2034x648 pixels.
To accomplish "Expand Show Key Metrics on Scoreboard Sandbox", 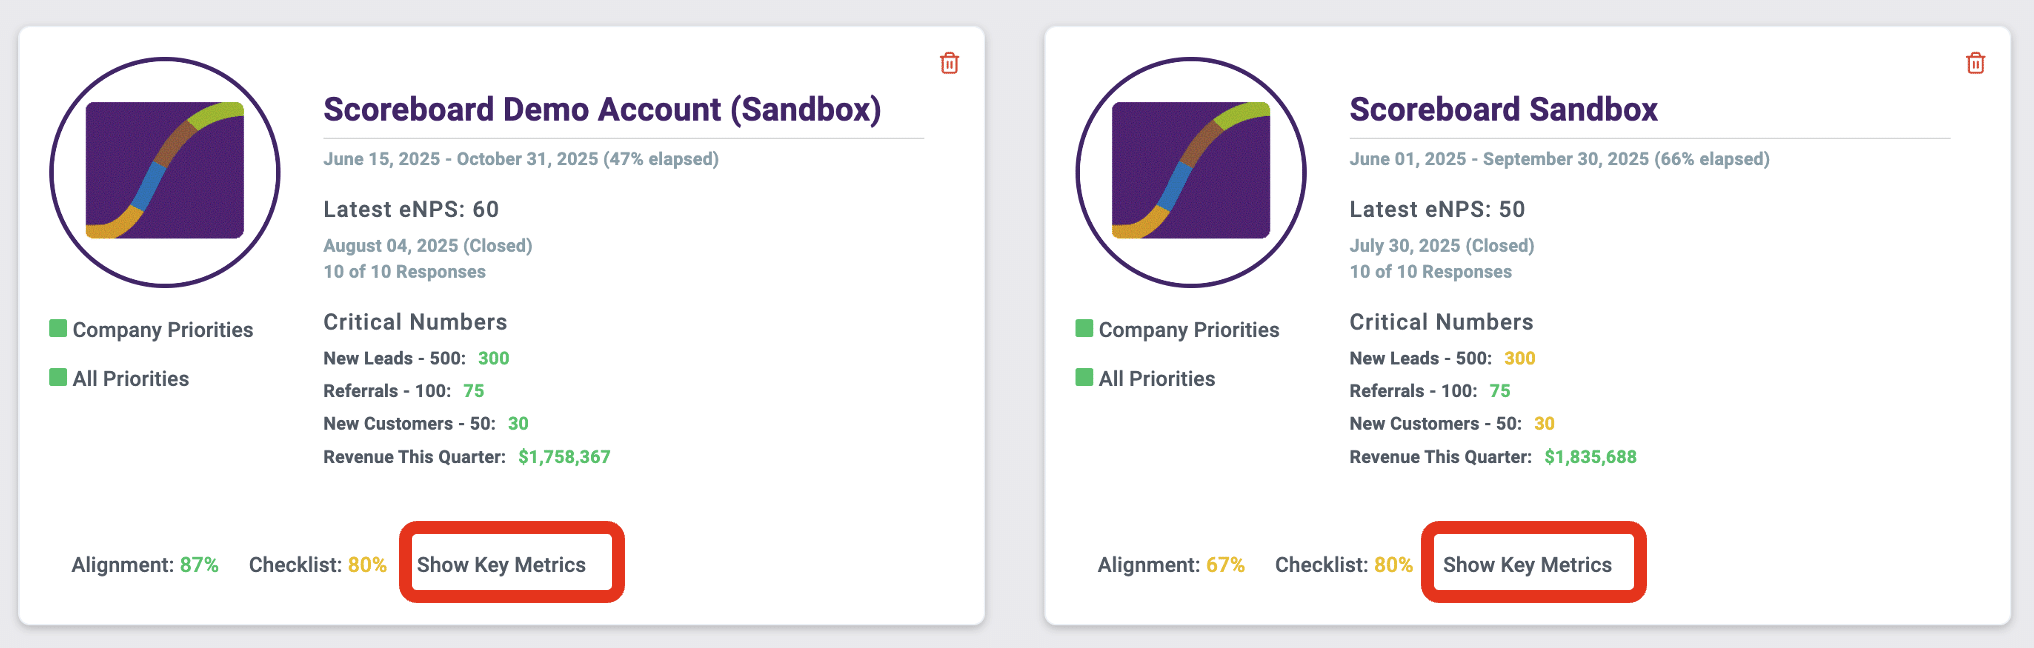I will coord(1528,564).
